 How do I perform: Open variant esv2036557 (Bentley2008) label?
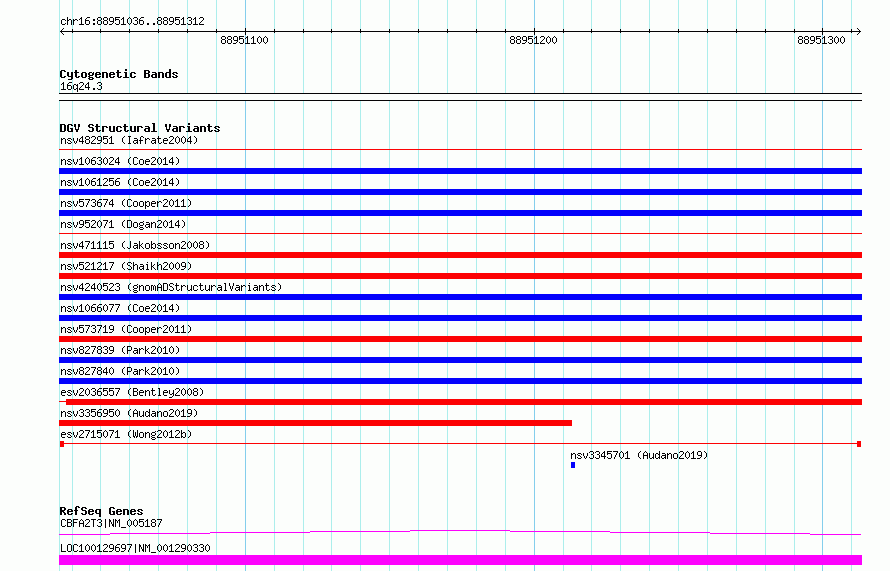[x=132, y=392]
